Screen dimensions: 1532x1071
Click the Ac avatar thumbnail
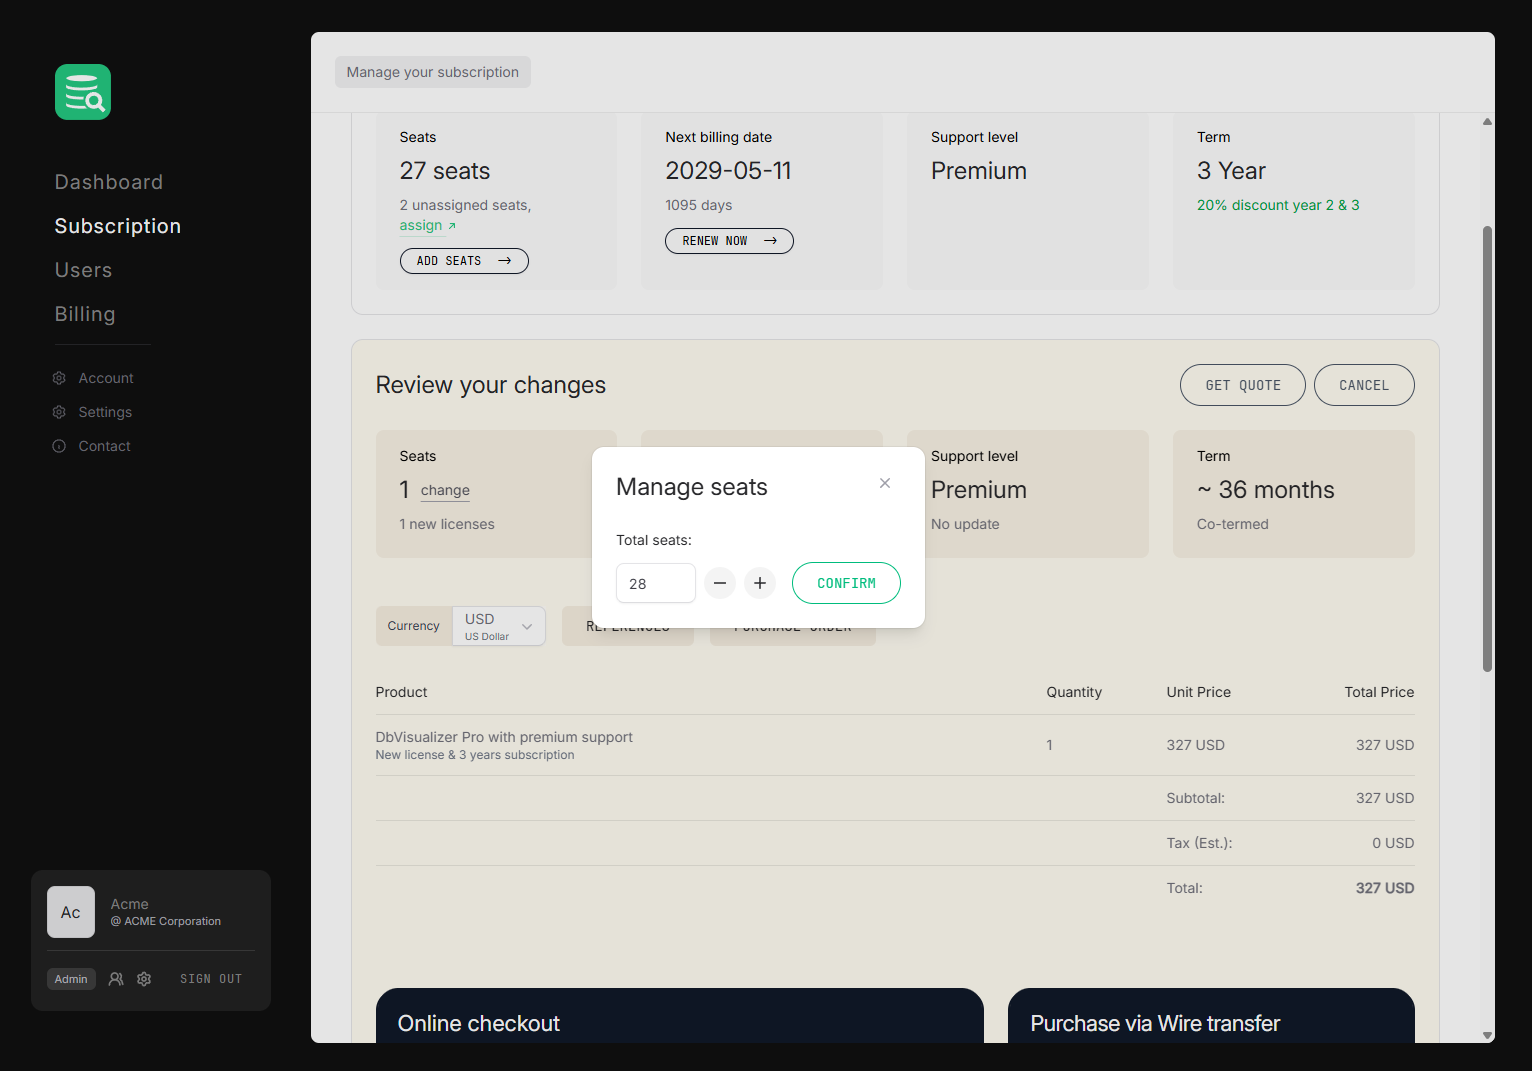[x=71, y=912]
